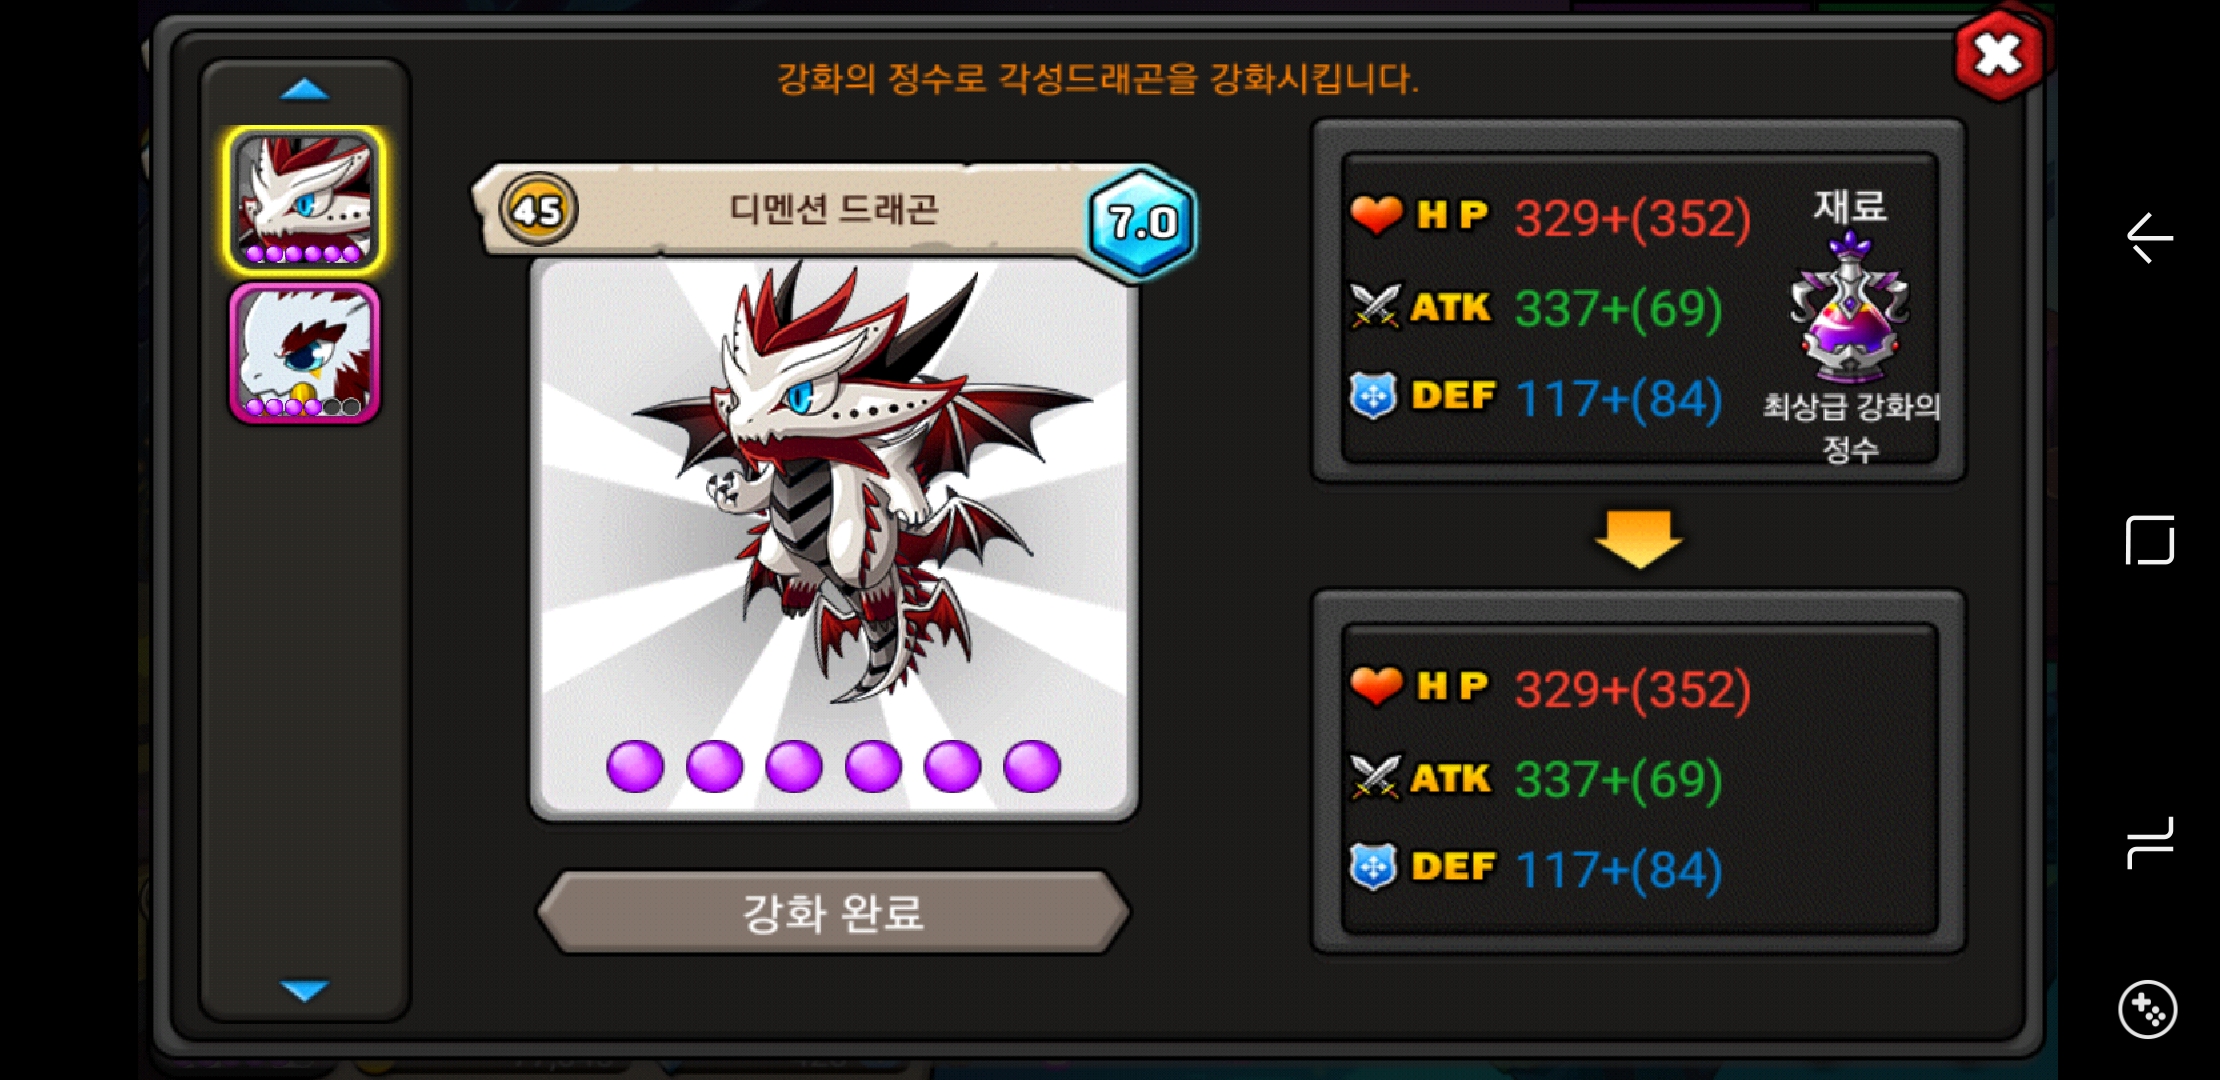Image resolution: width=2220 pixels, height=1080 pixels.
Task: Tap the level 45 gold coin badge
Action: (x=538, y=210)
